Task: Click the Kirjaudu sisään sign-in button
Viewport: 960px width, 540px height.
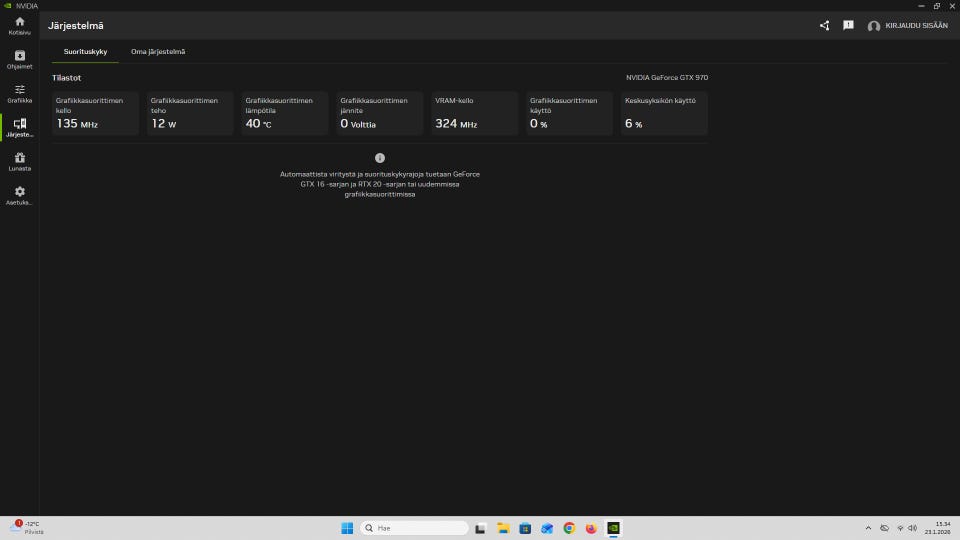Action: 908,26
